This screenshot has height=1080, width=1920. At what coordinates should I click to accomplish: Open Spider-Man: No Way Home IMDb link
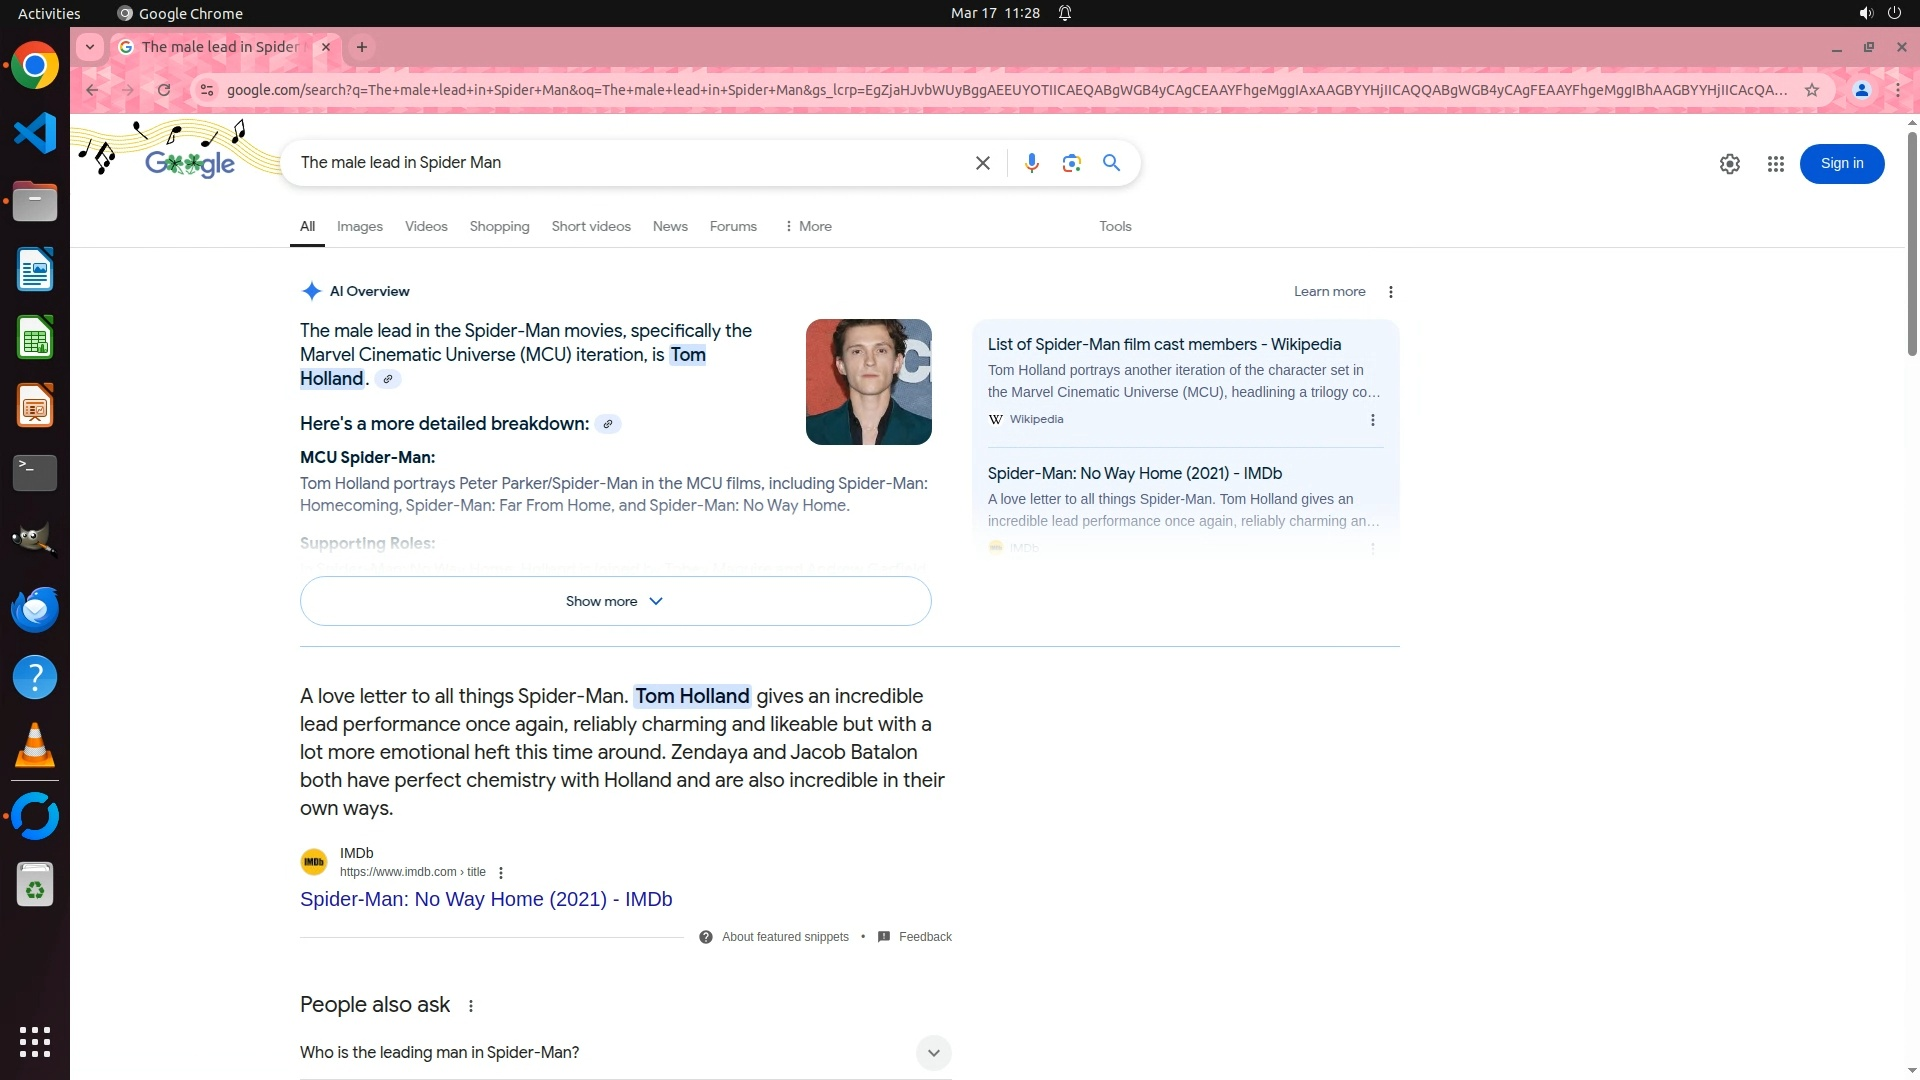pos(485,899)
